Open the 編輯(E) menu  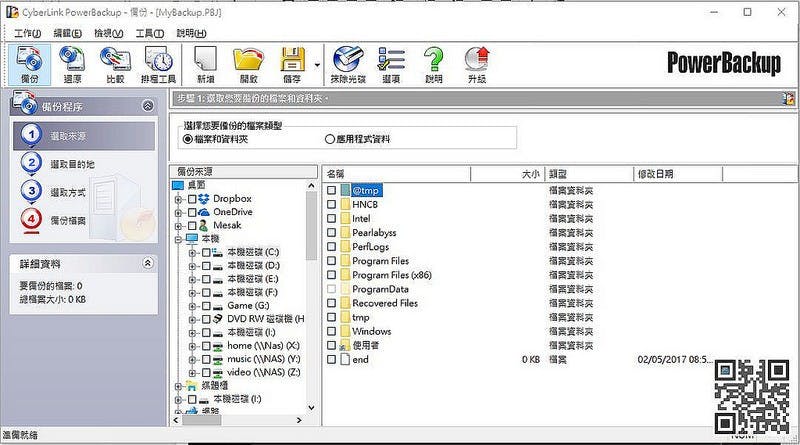(x=67, y=33)
